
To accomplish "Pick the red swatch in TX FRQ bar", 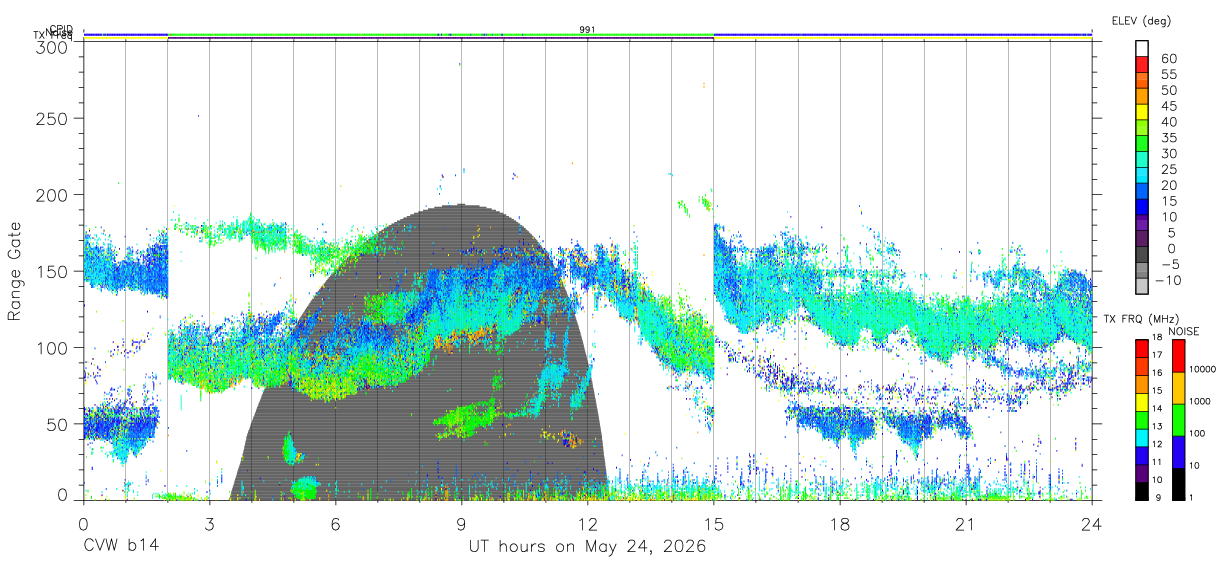I will pyautogui.click(x=1141, y=348).
